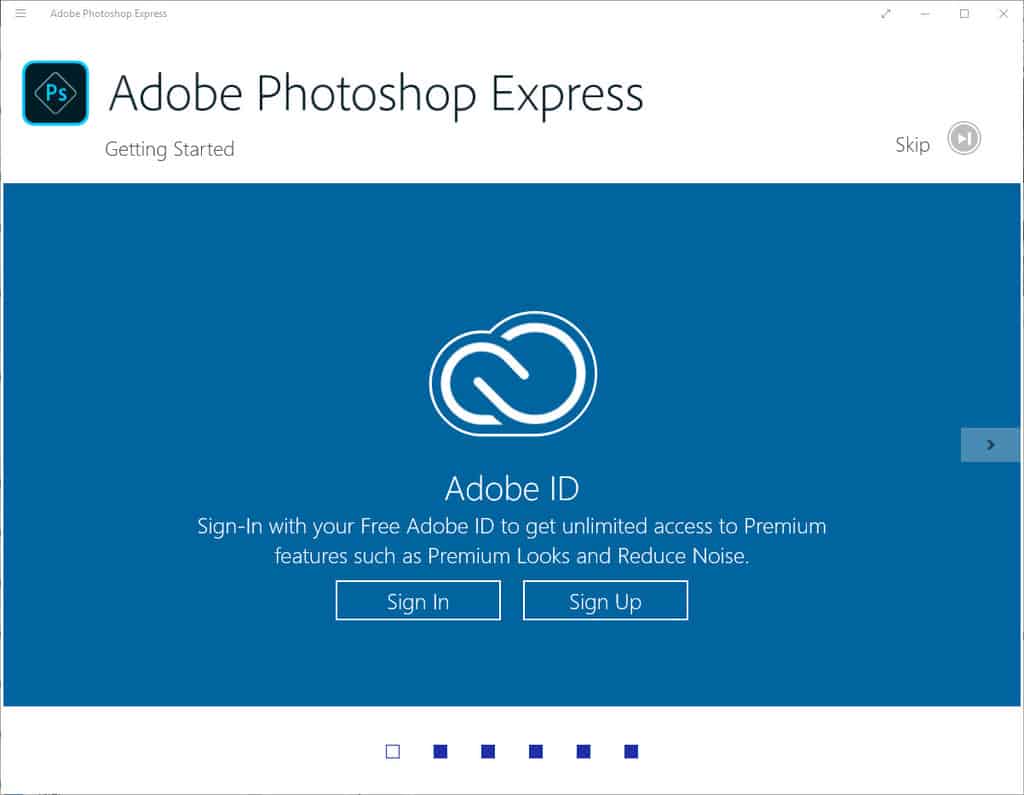Click the Skip text link

(912, 144)
